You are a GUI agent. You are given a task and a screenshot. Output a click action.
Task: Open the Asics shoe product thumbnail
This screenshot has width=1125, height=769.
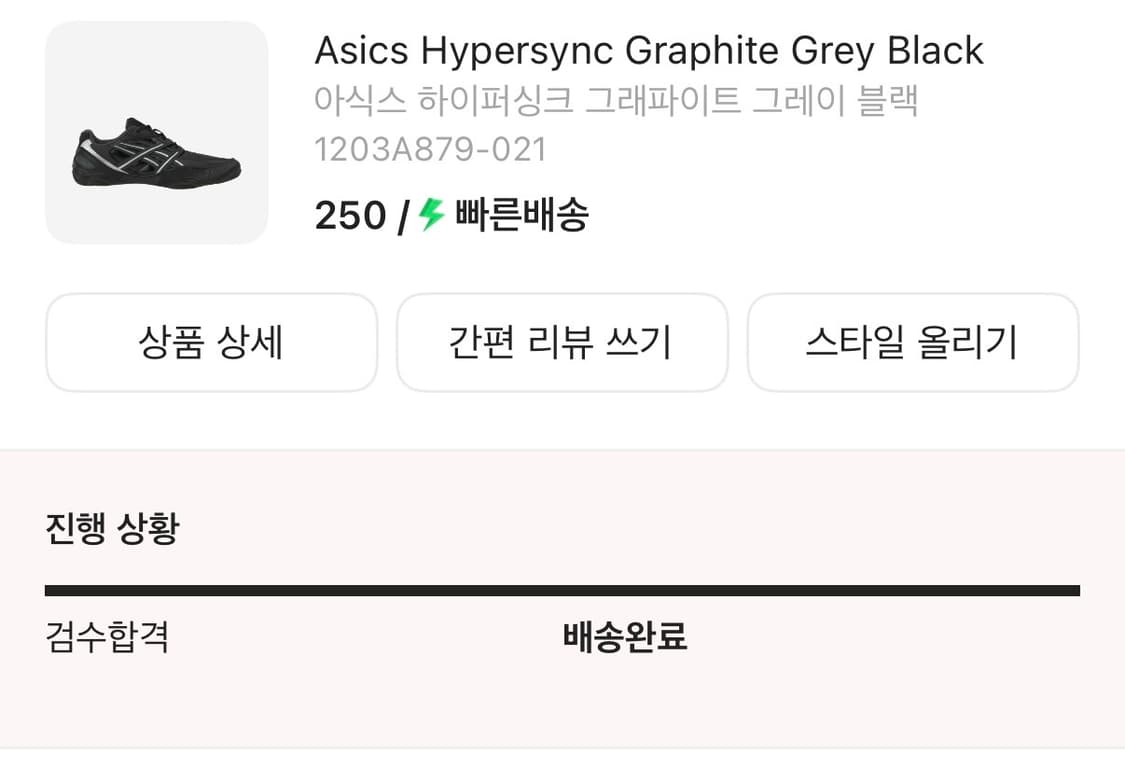pos(156,131)
